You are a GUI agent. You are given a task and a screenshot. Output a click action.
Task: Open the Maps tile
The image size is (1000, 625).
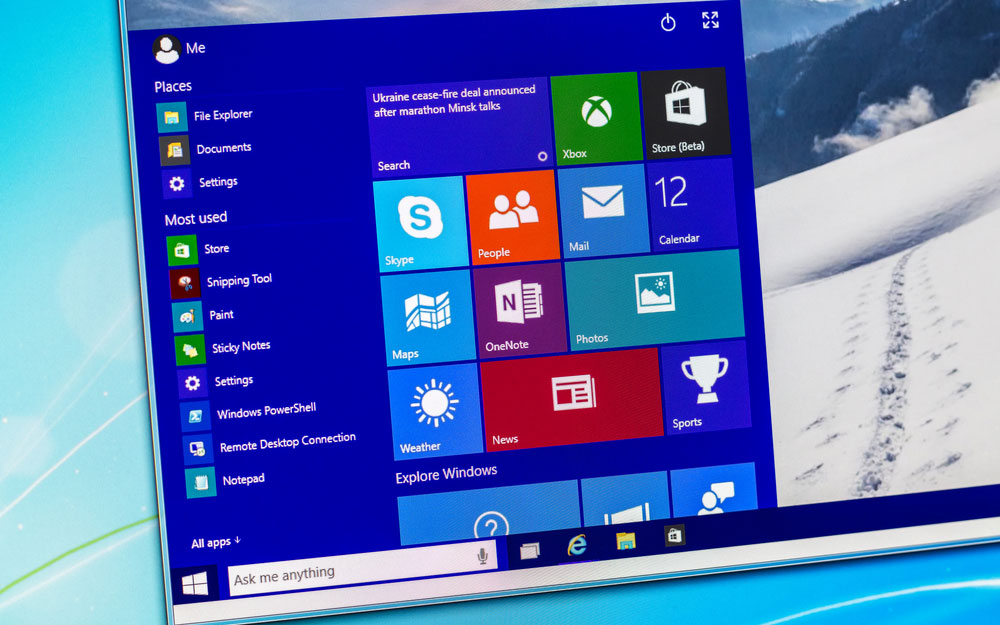427,316
